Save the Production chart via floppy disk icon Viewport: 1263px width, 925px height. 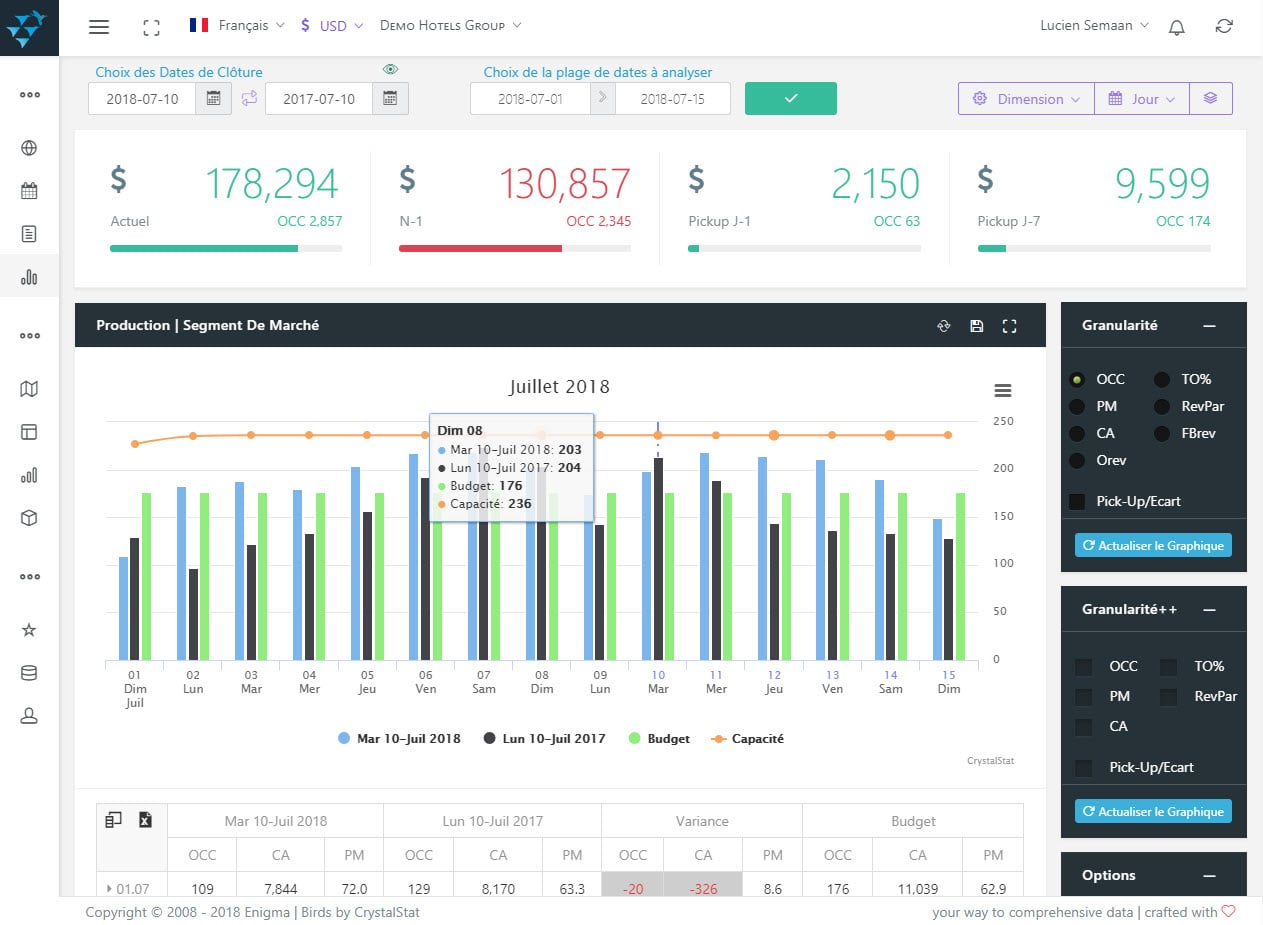pyautogui.click(x=977, y=325)
